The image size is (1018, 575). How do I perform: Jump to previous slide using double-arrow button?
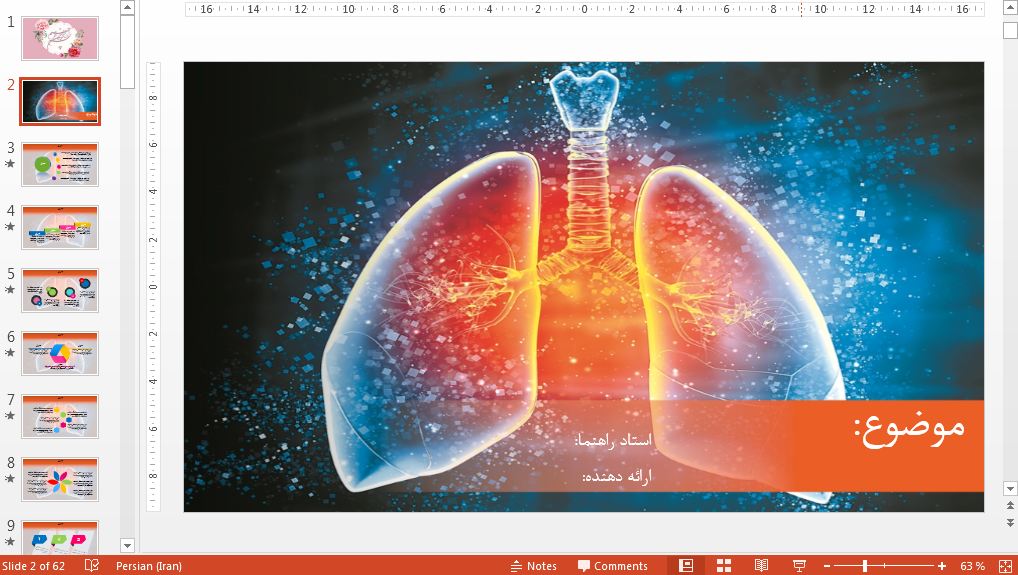1010,506
